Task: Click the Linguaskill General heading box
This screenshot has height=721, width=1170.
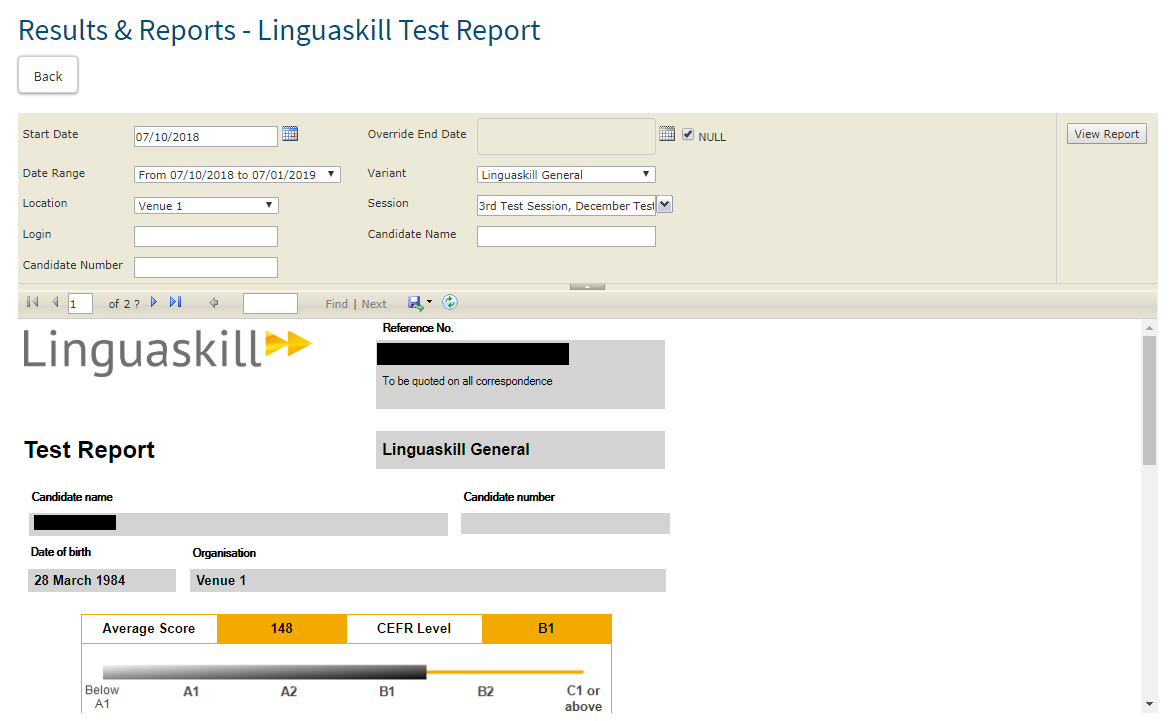Action: tap(520, 450)
